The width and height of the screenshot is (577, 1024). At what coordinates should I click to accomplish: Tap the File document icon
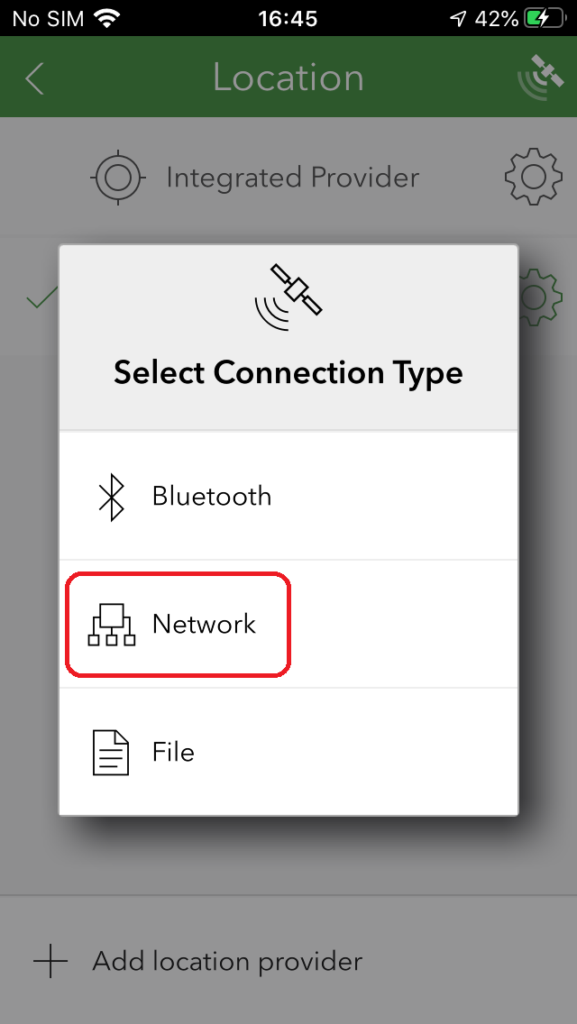coord(111,752)
